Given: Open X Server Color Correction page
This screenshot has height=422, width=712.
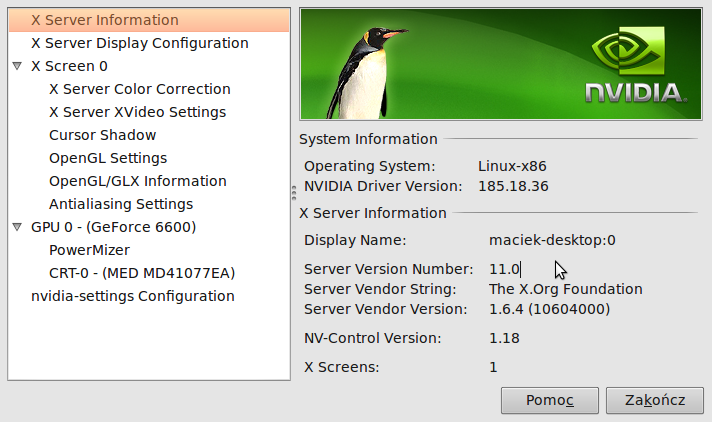Looking at the screenshot, I should click(139, 89).
